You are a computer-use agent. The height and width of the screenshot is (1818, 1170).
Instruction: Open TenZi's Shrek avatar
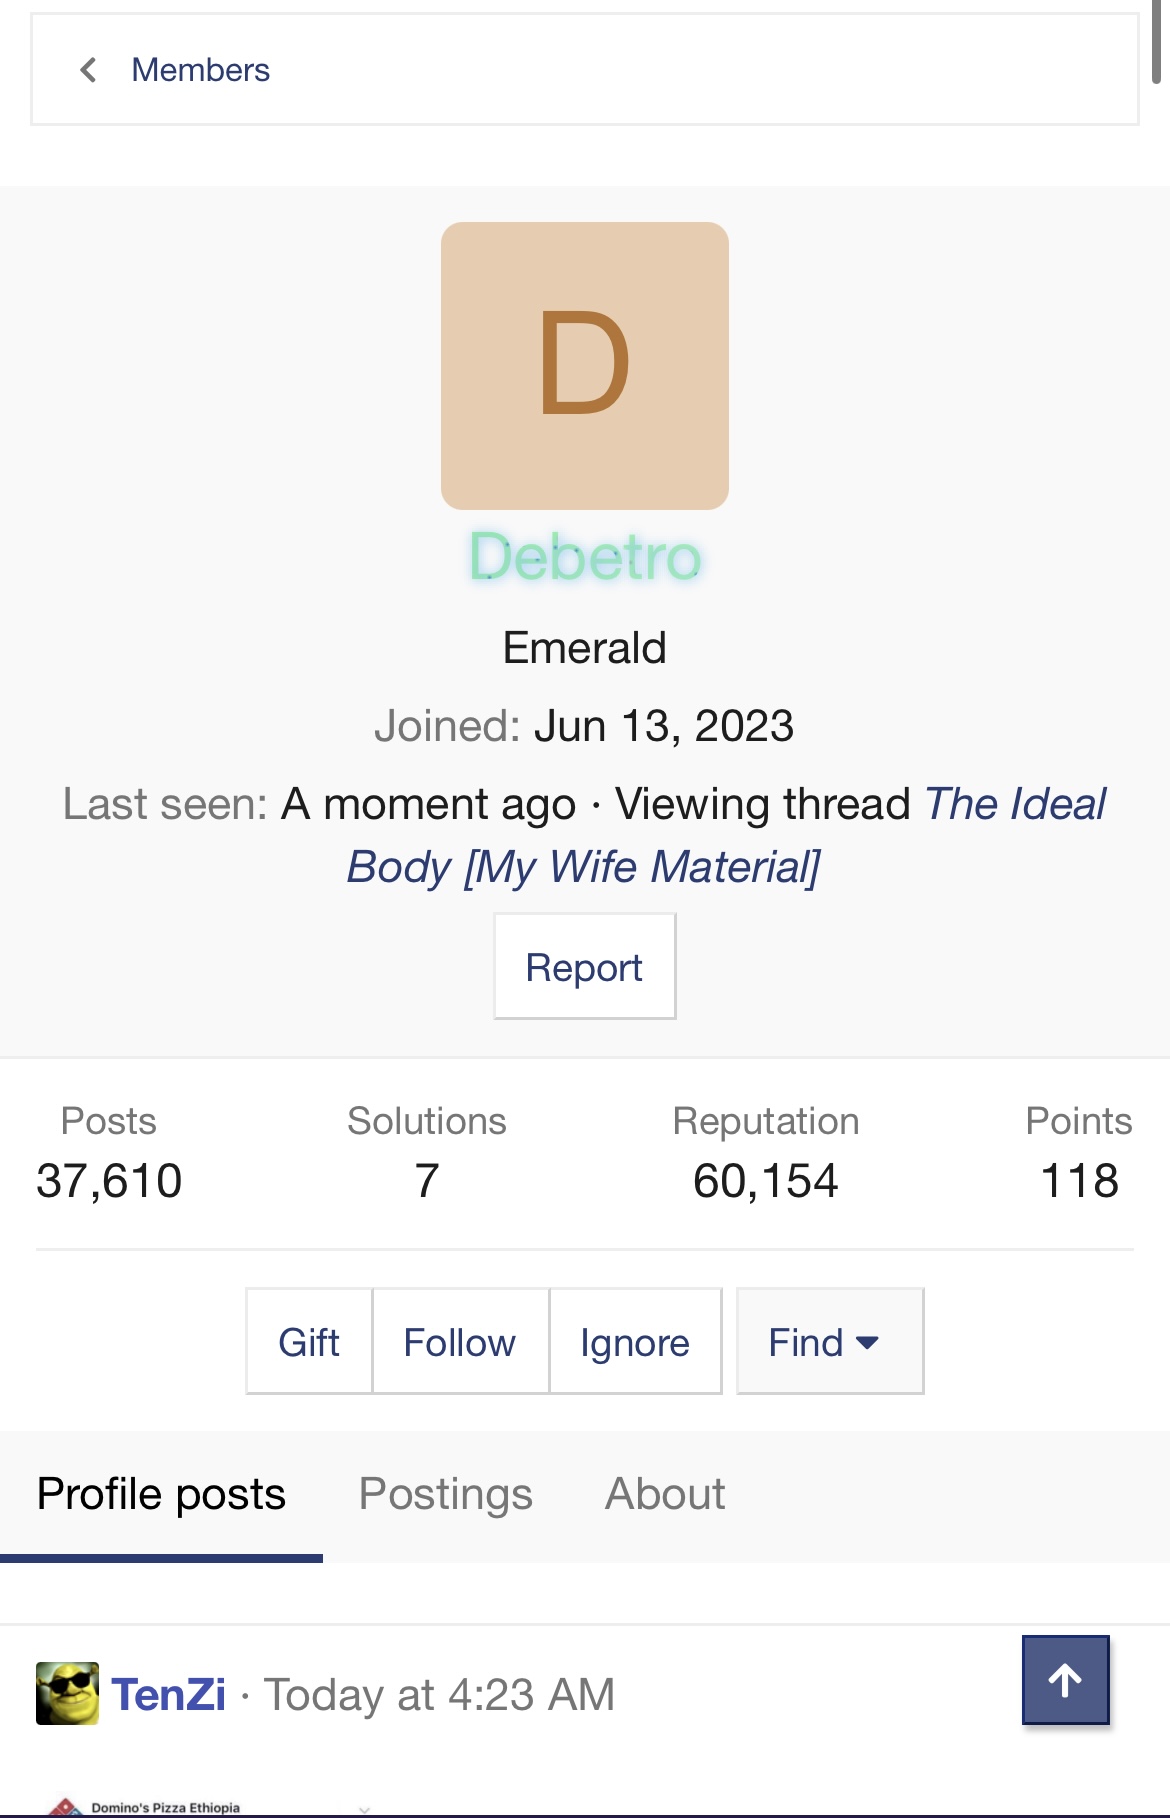(x=67, y=1693)
